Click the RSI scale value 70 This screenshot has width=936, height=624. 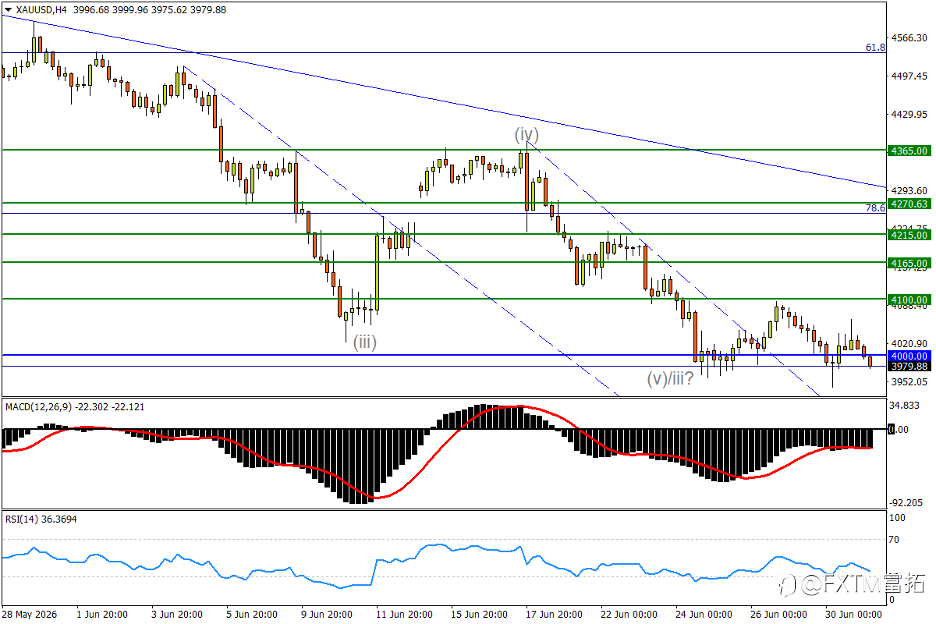894,540
